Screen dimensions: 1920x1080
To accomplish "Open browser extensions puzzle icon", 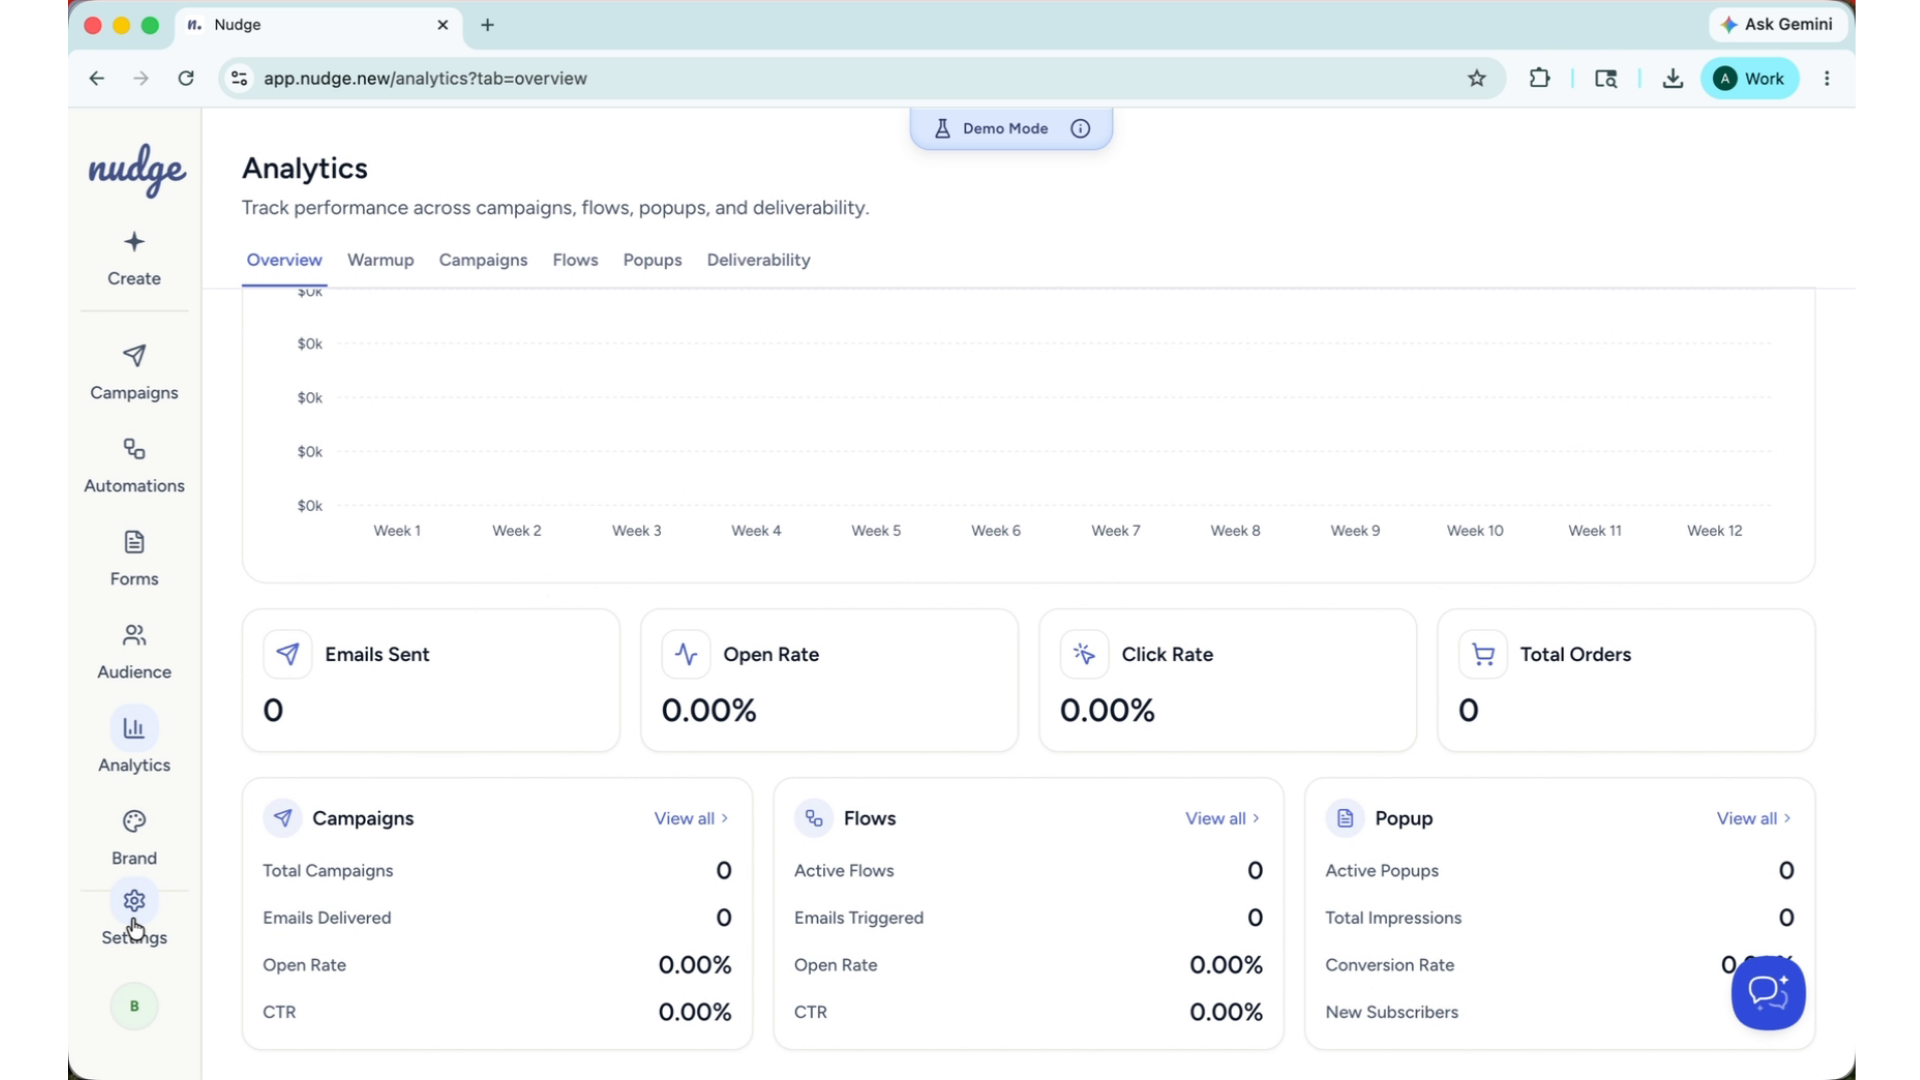I will (x=1540, y=78).
